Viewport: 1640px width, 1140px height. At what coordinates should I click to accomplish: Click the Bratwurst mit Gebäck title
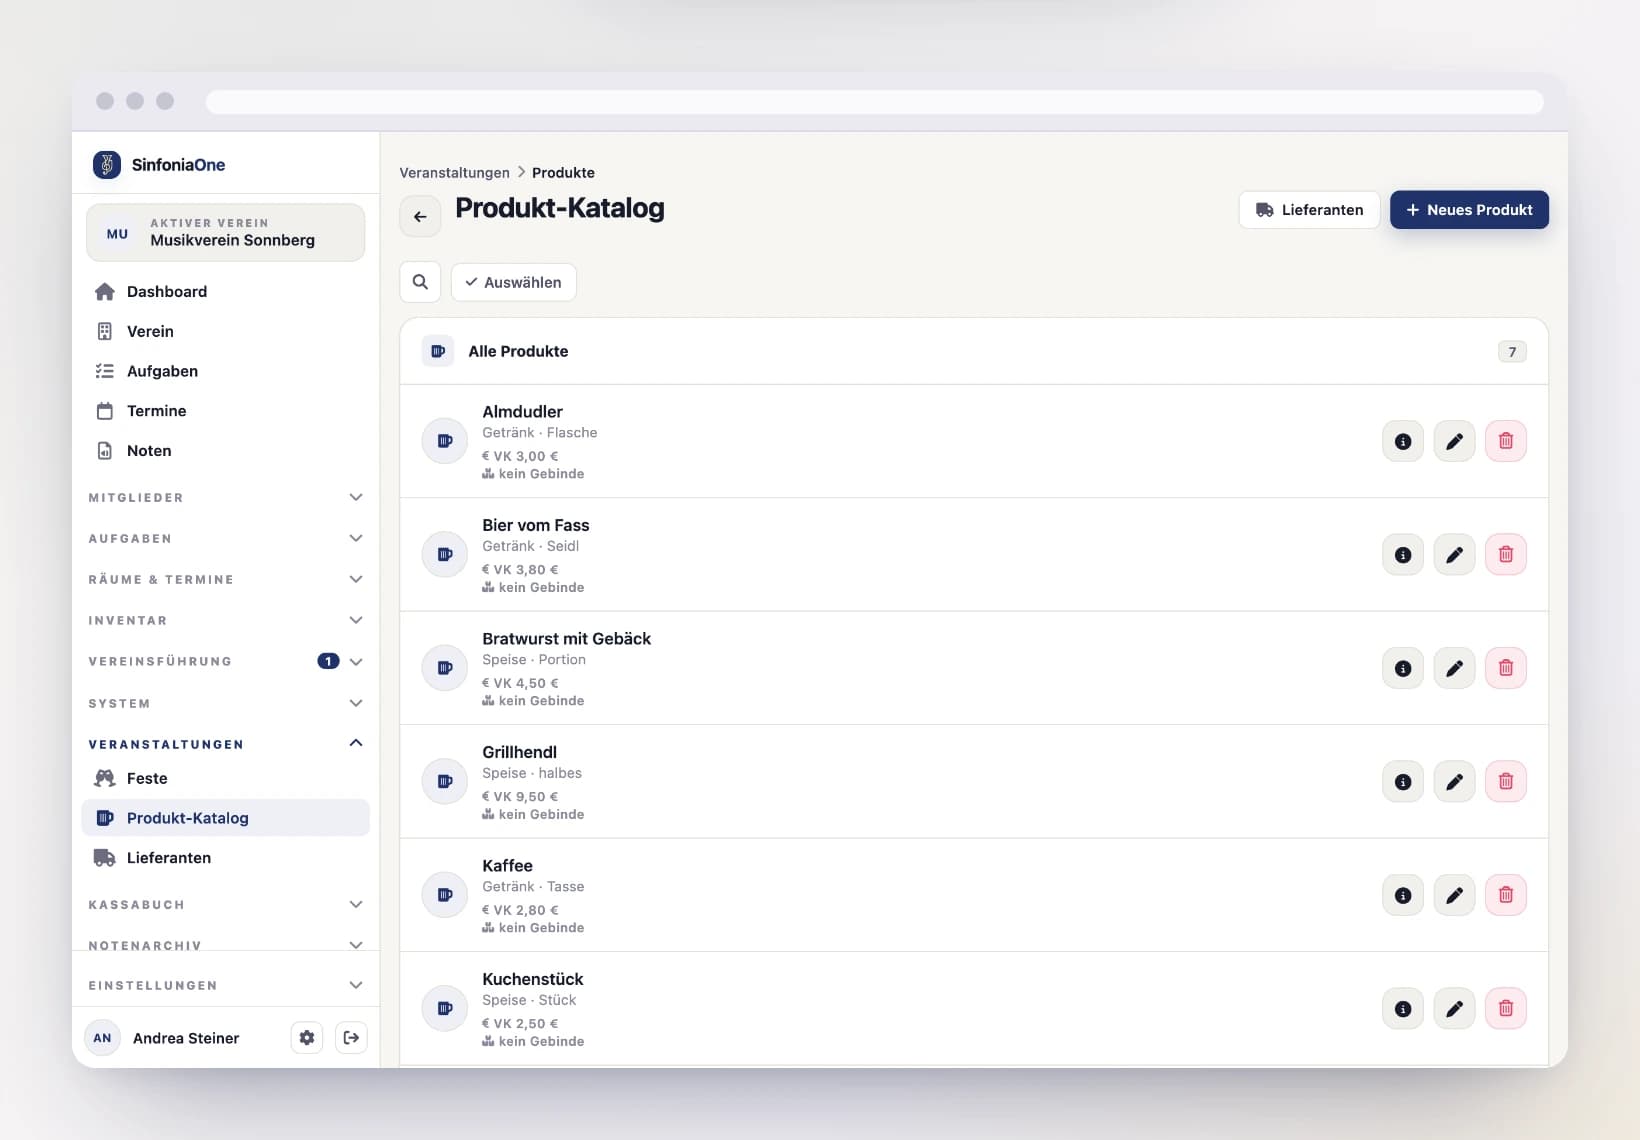point(566,639)
